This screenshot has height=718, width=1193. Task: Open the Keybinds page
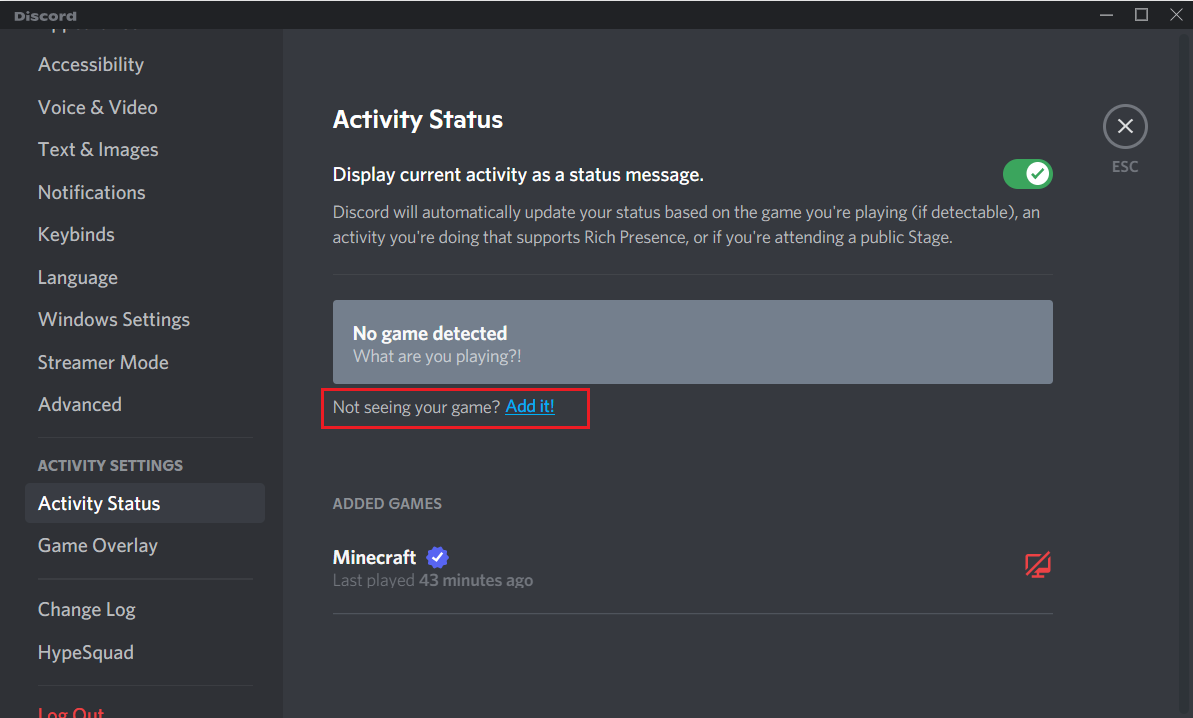[x=76, y=234]
